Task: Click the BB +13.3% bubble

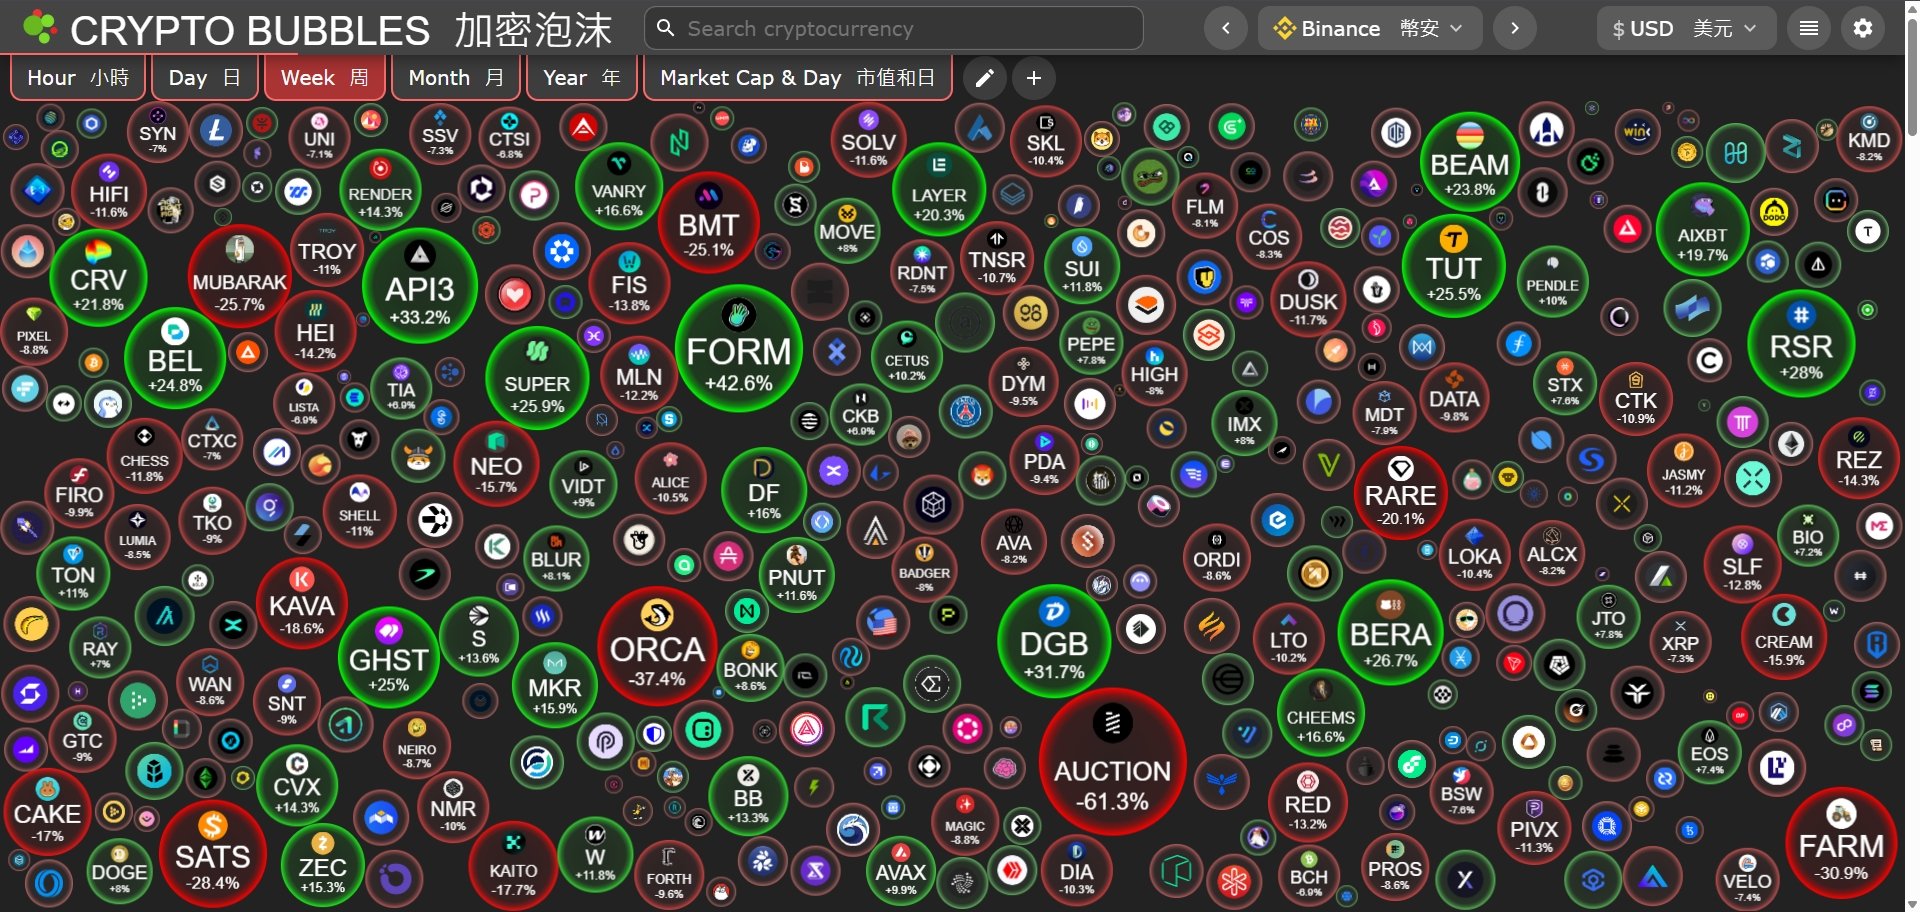Action: click(x=748, y=796)
